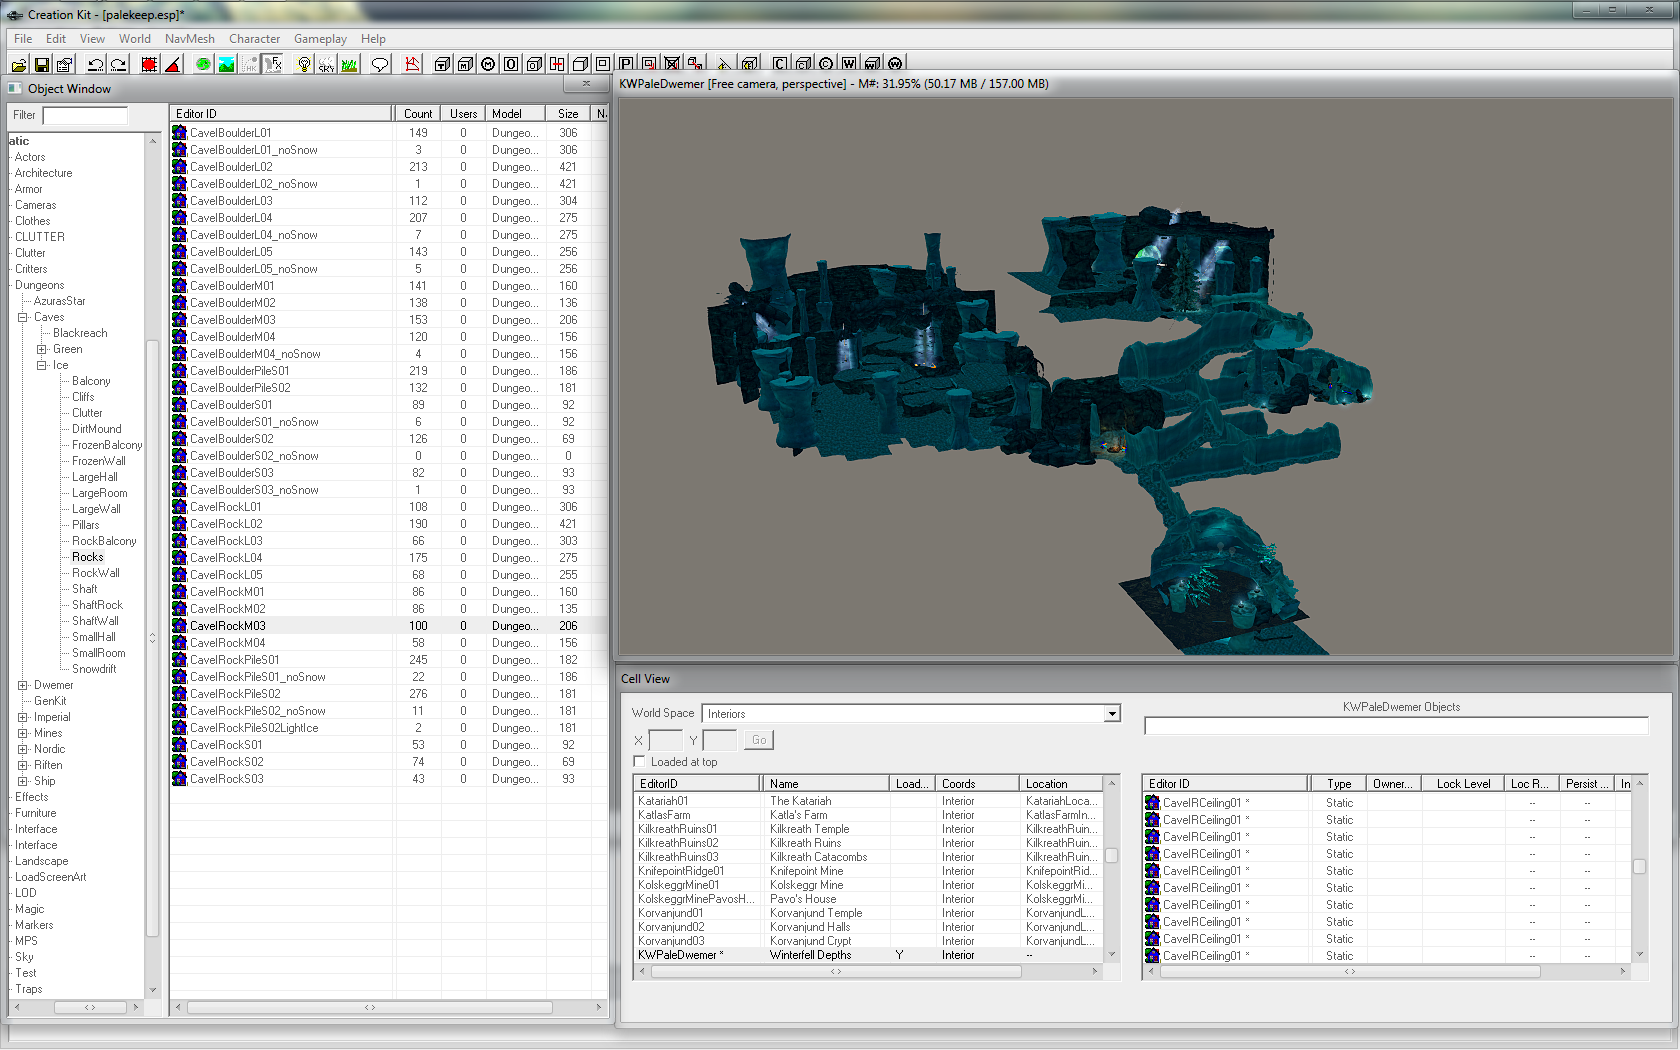Expand the Green caves tree node
This screenshot has width=1680, height=1050.
(x=42, y=349)
